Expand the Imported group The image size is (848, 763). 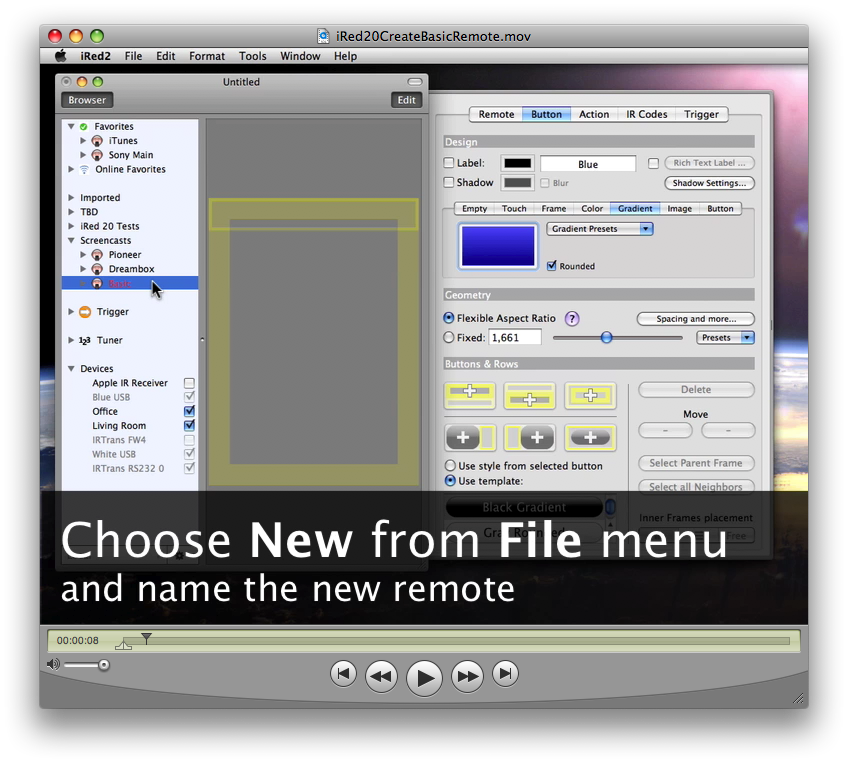click(x=71, y=197)
